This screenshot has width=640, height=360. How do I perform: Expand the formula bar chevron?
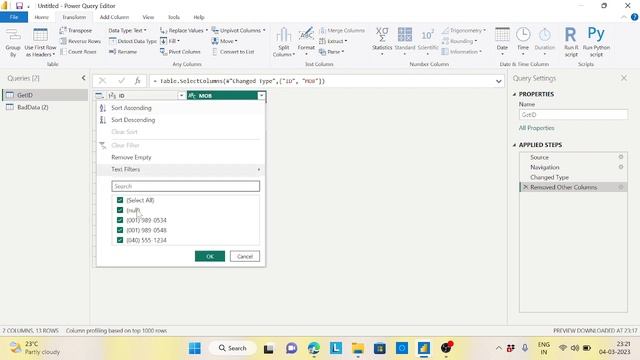click(498, 81)
